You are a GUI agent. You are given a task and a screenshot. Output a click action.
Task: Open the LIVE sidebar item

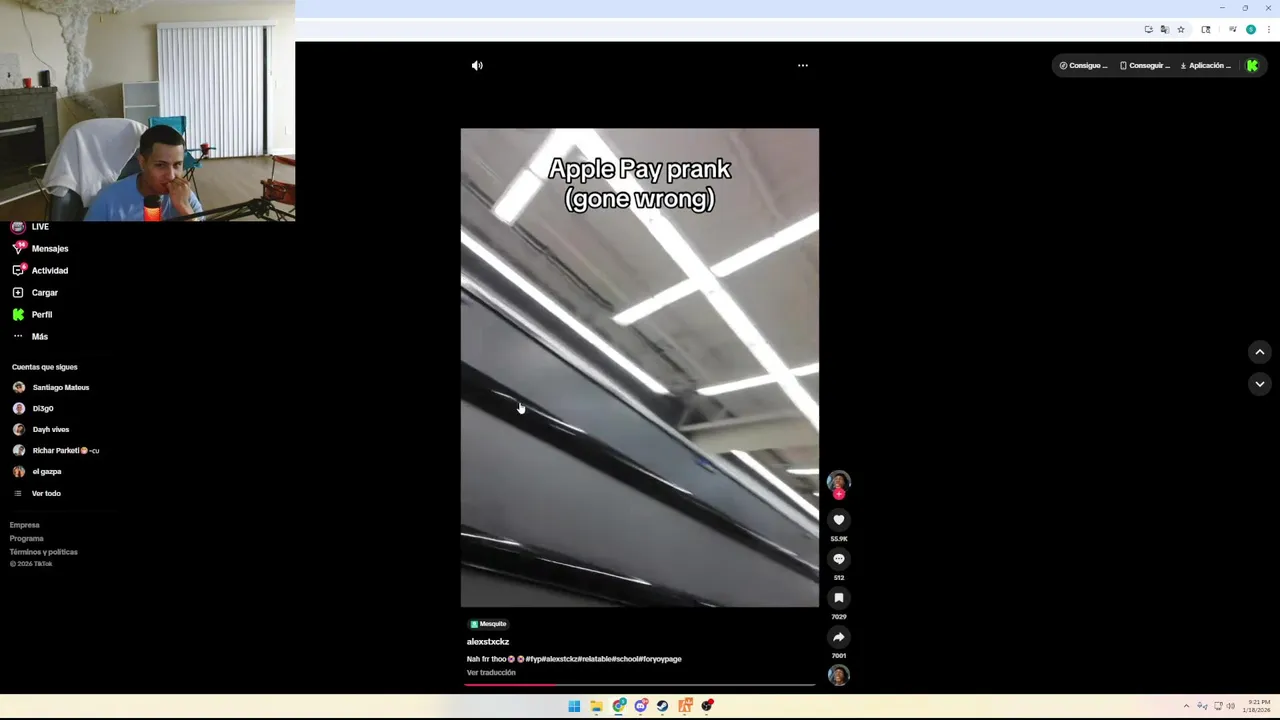(x=30, y=227)
